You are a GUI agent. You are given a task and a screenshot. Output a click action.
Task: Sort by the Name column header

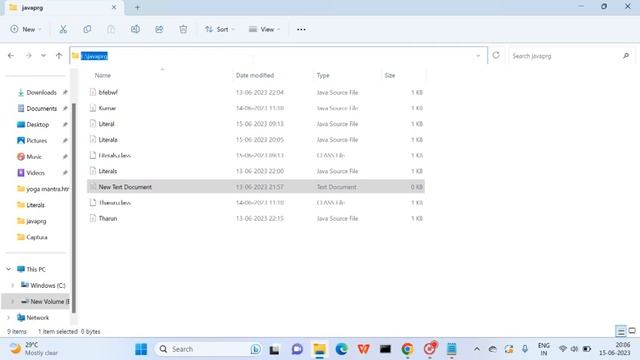[x=102, y=76]
